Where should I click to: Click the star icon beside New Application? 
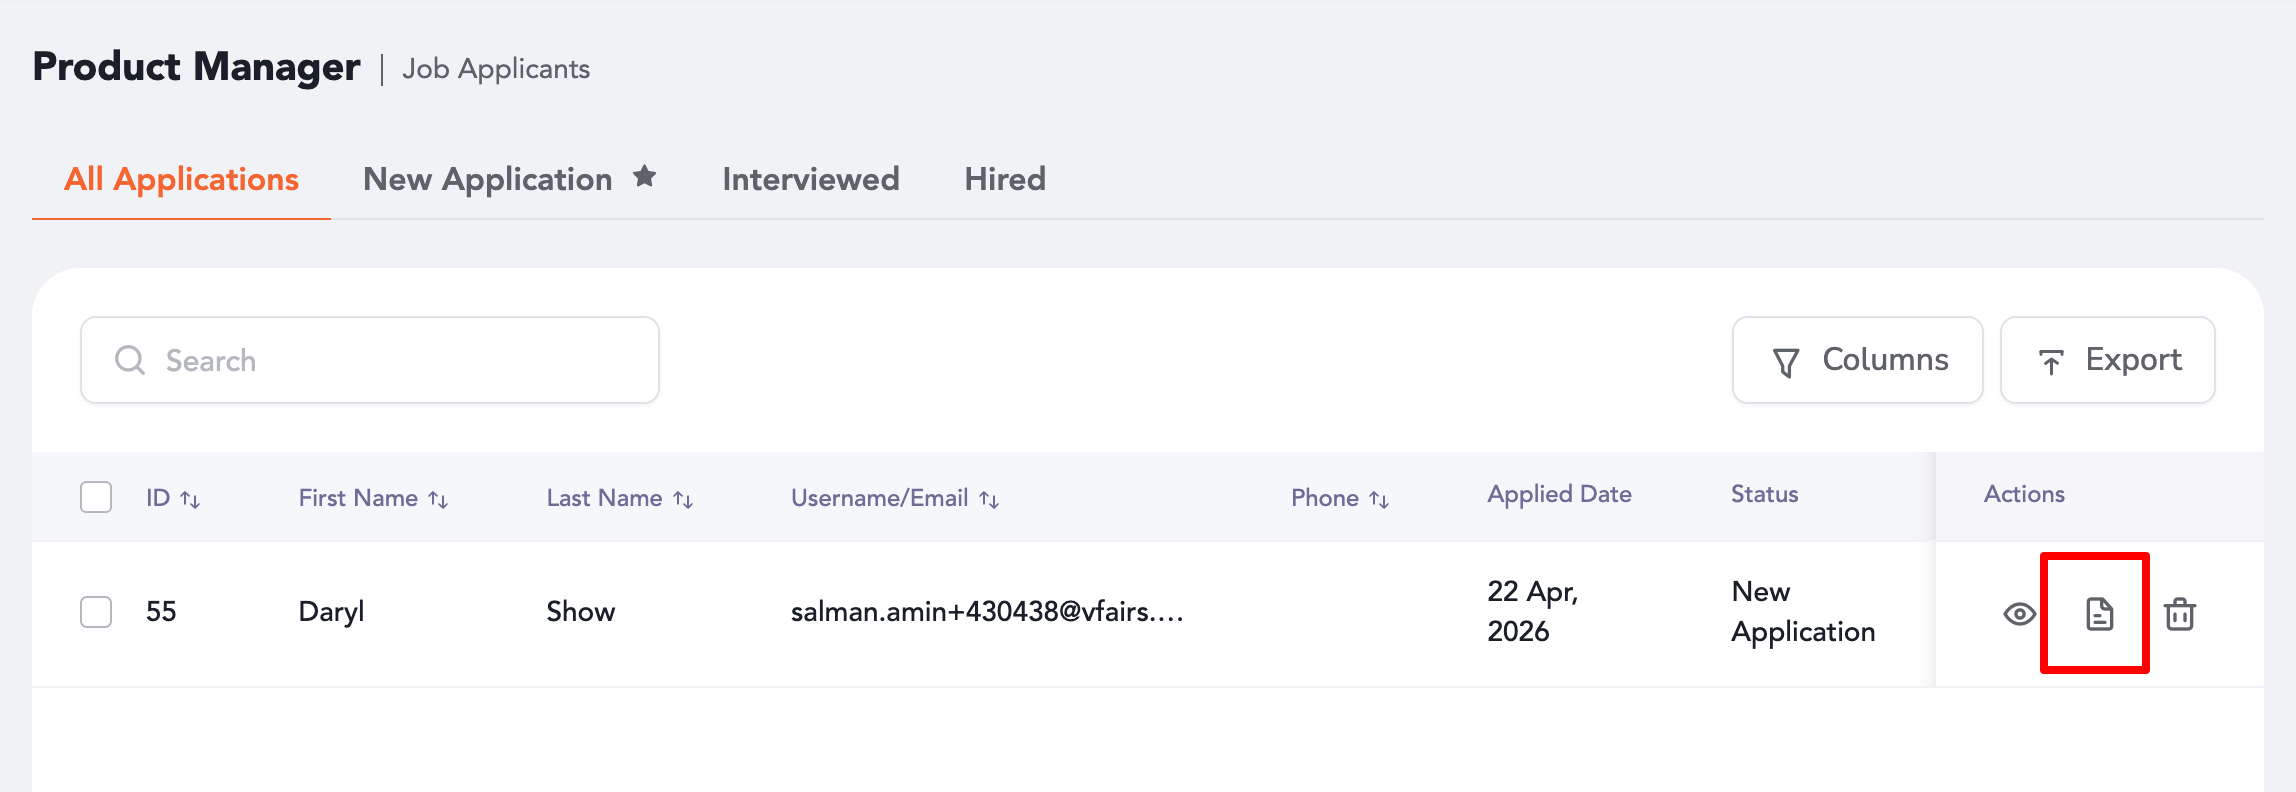point(645,177)
